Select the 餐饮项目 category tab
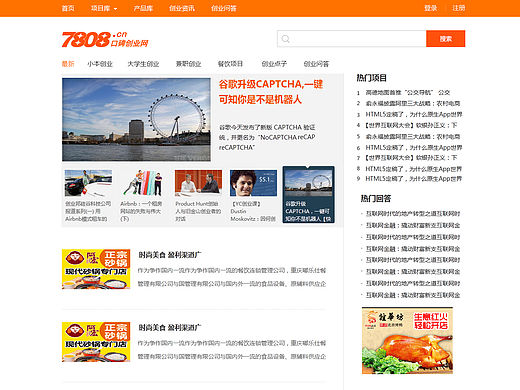 [x=230, y=64]
